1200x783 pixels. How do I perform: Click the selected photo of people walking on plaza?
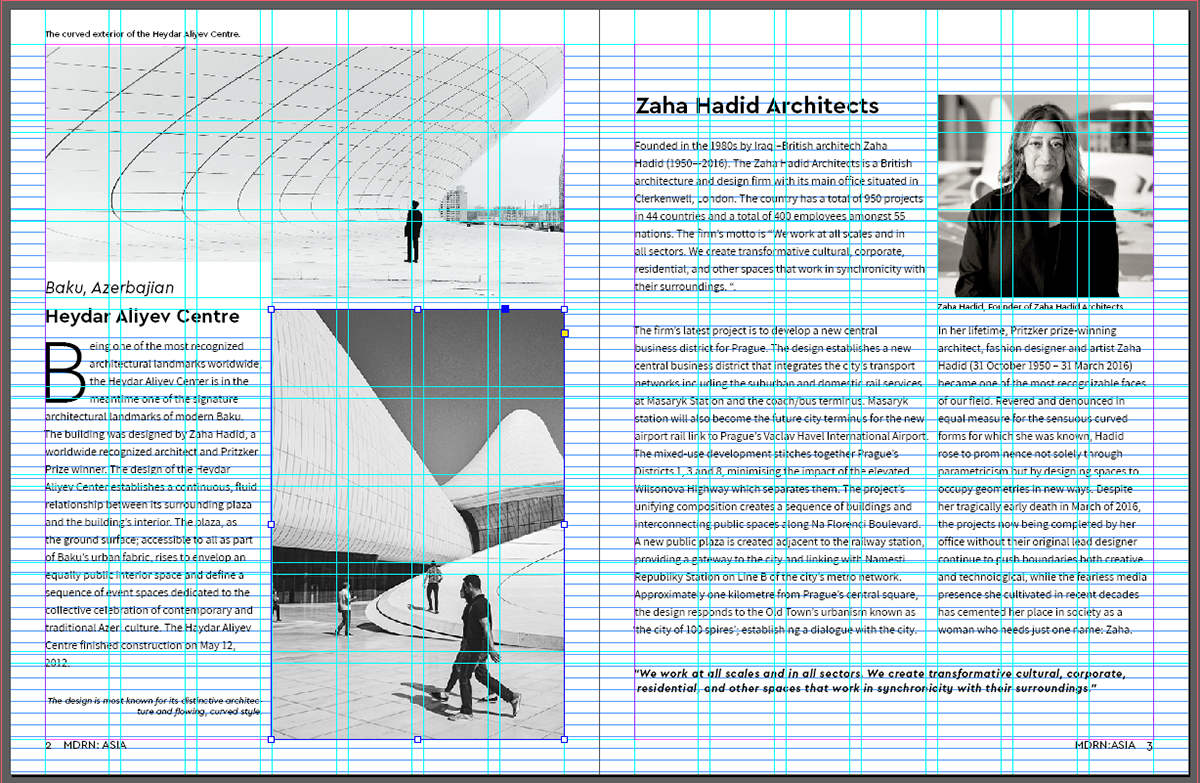point(417,524)
